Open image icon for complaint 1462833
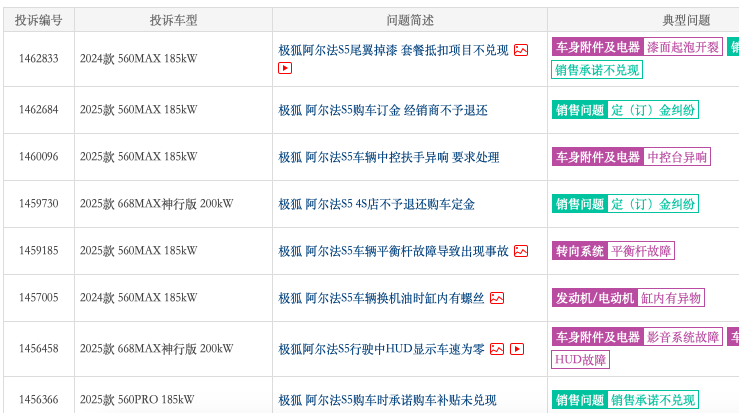This screenshot has width=739, height=413. coord(521,50)
